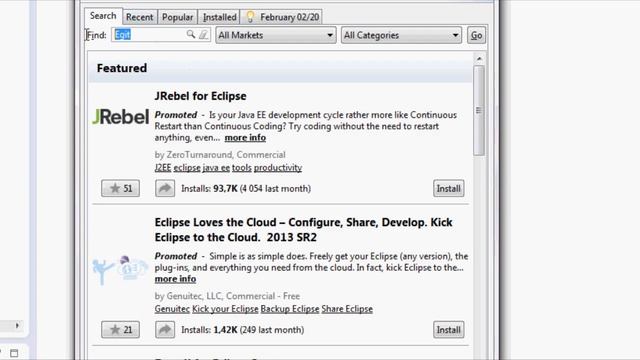Click the eclipse tag link
The height and width of the screenshot is (360, 640).
(x=187, y=168)
